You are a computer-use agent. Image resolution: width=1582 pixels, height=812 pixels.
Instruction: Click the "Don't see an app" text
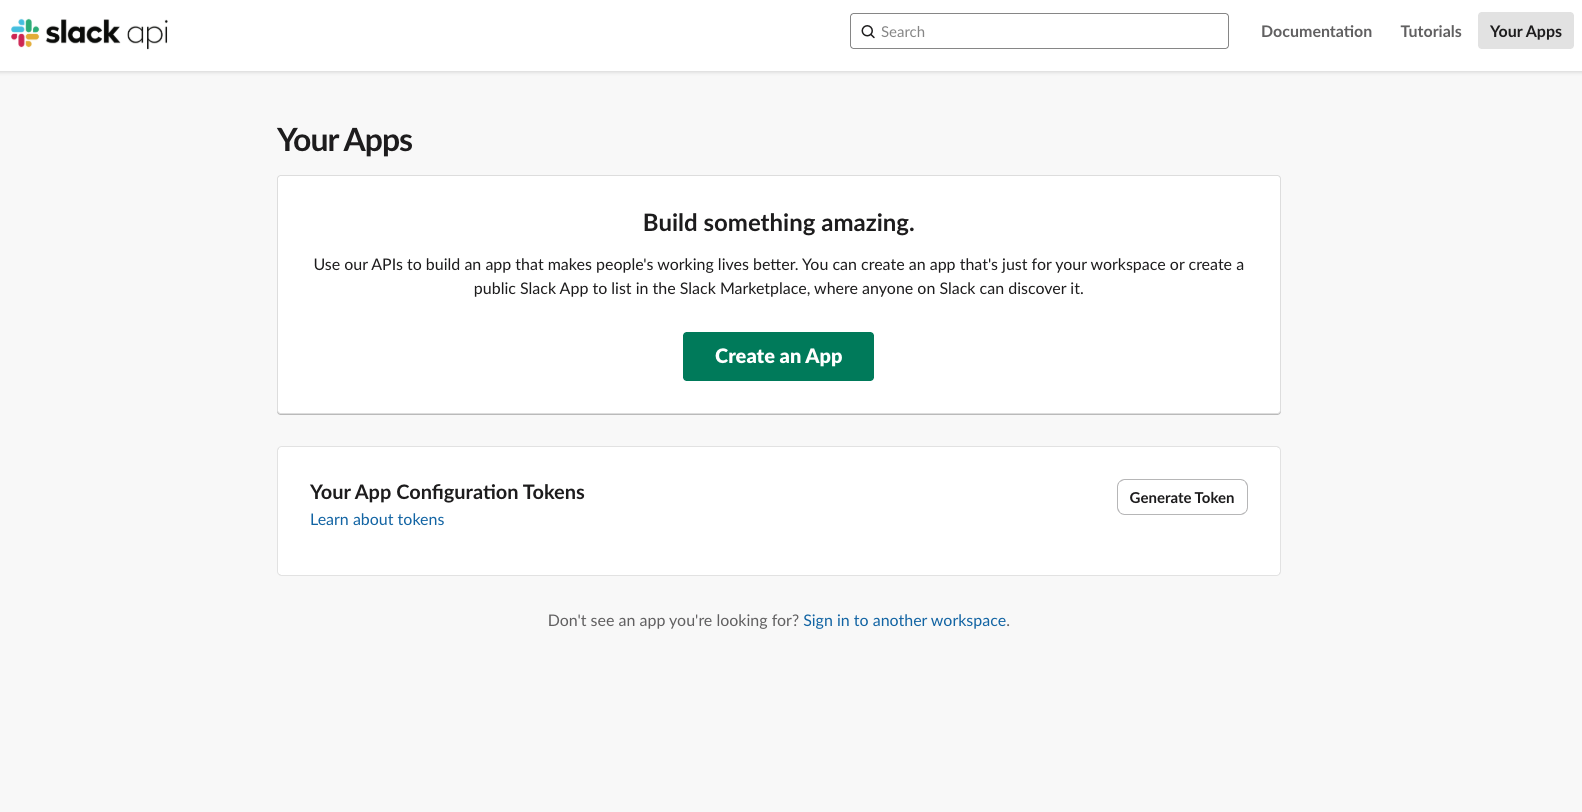[x=673, y=620]
